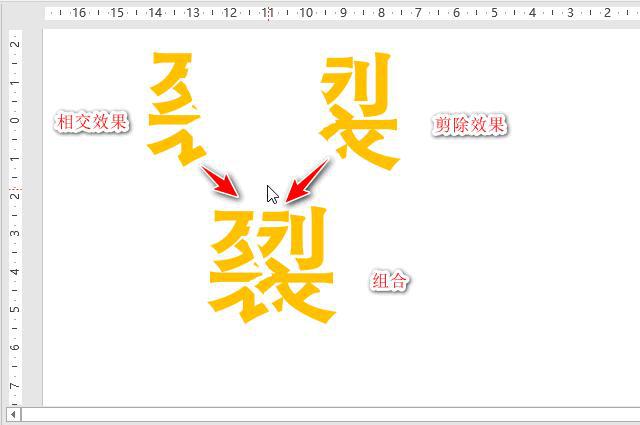
Task: Click the 0 mark on vertical ruler
Action: click(14, 120)
